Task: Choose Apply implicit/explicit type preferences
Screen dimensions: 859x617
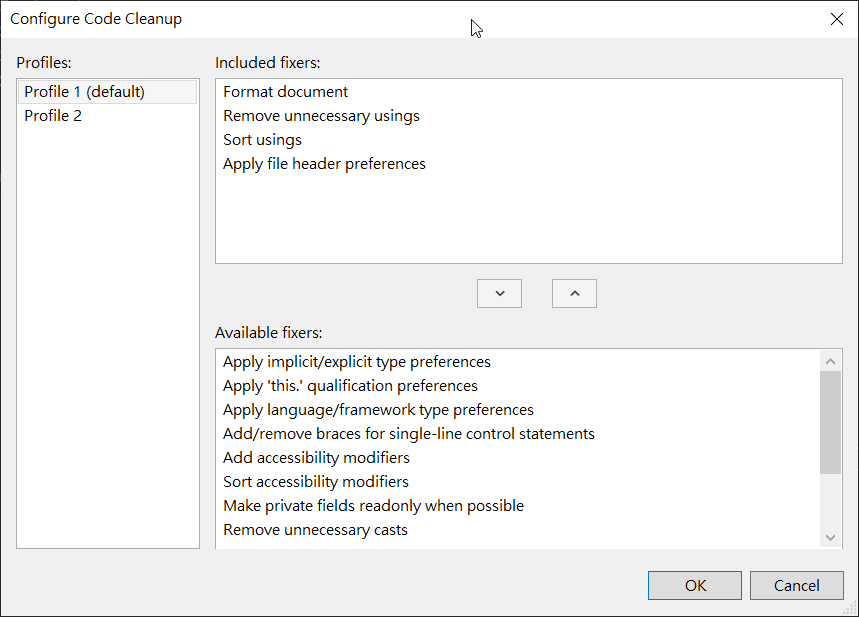Action: 357,362
